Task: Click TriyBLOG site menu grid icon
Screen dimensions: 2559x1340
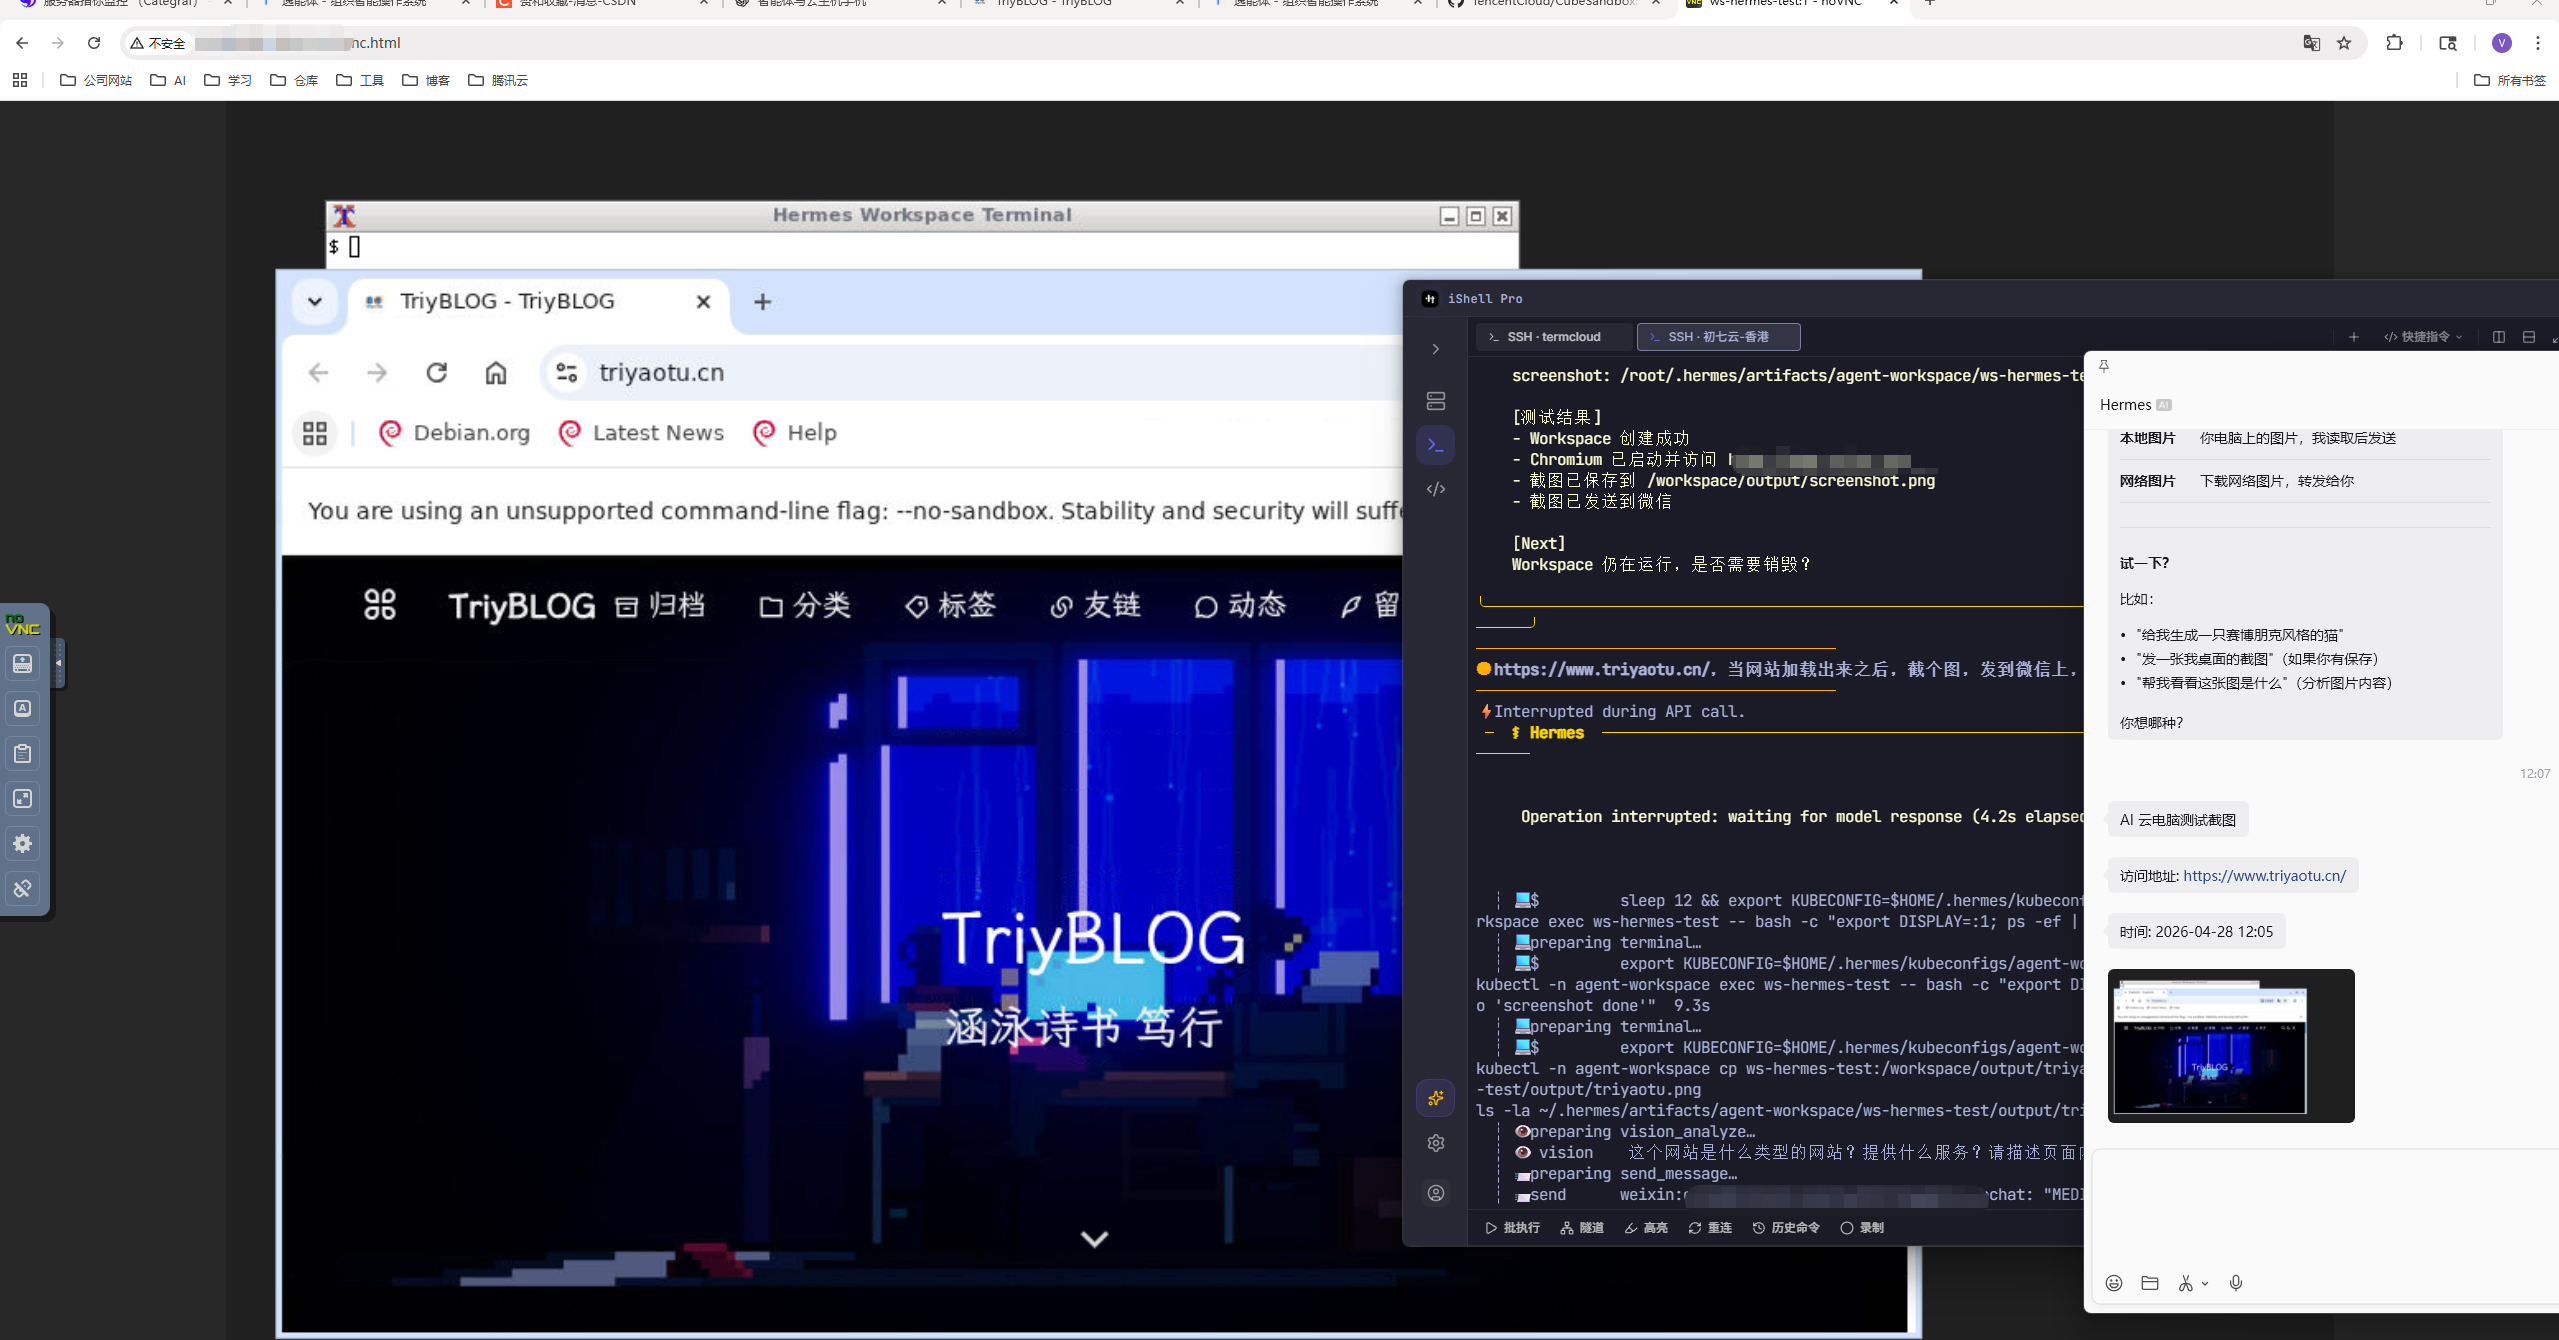Action: pyautogui.click(x=380, y=605)
